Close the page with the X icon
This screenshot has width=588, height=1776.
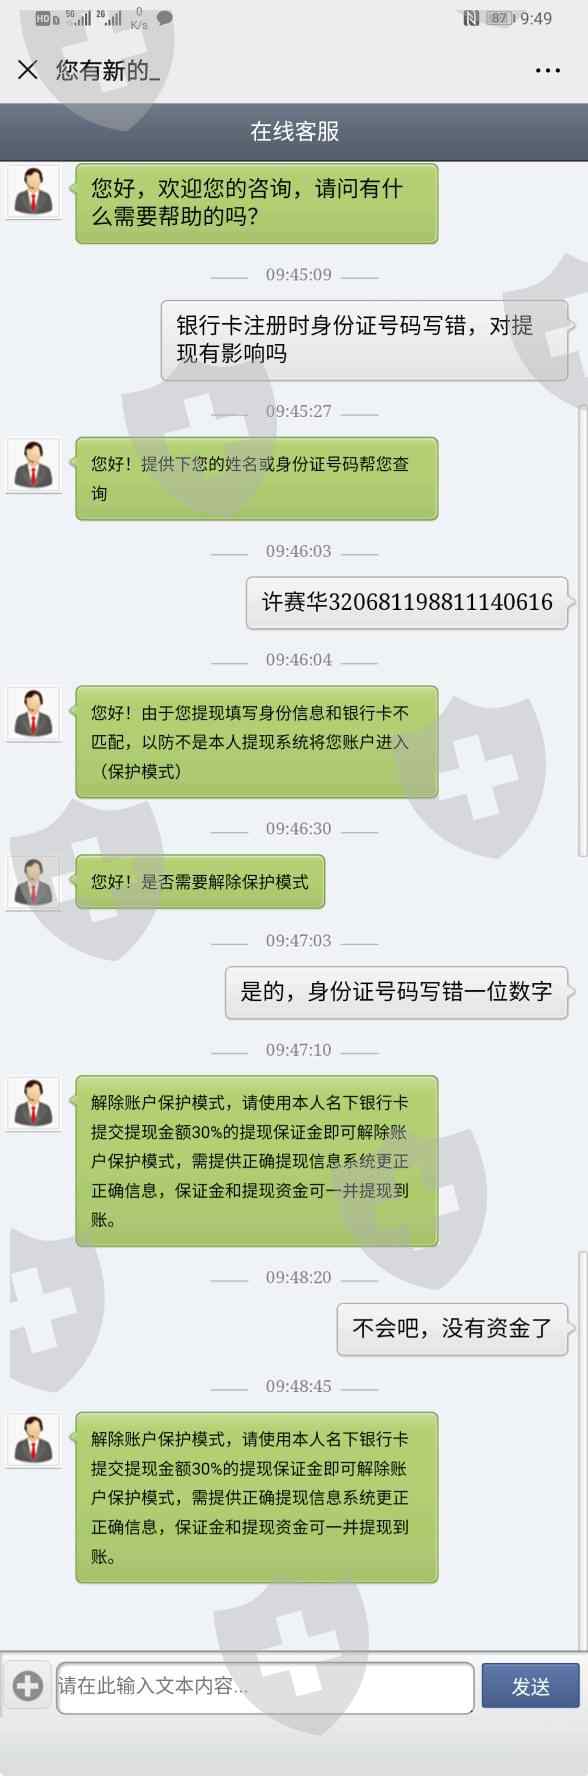[x=28, y=69]
